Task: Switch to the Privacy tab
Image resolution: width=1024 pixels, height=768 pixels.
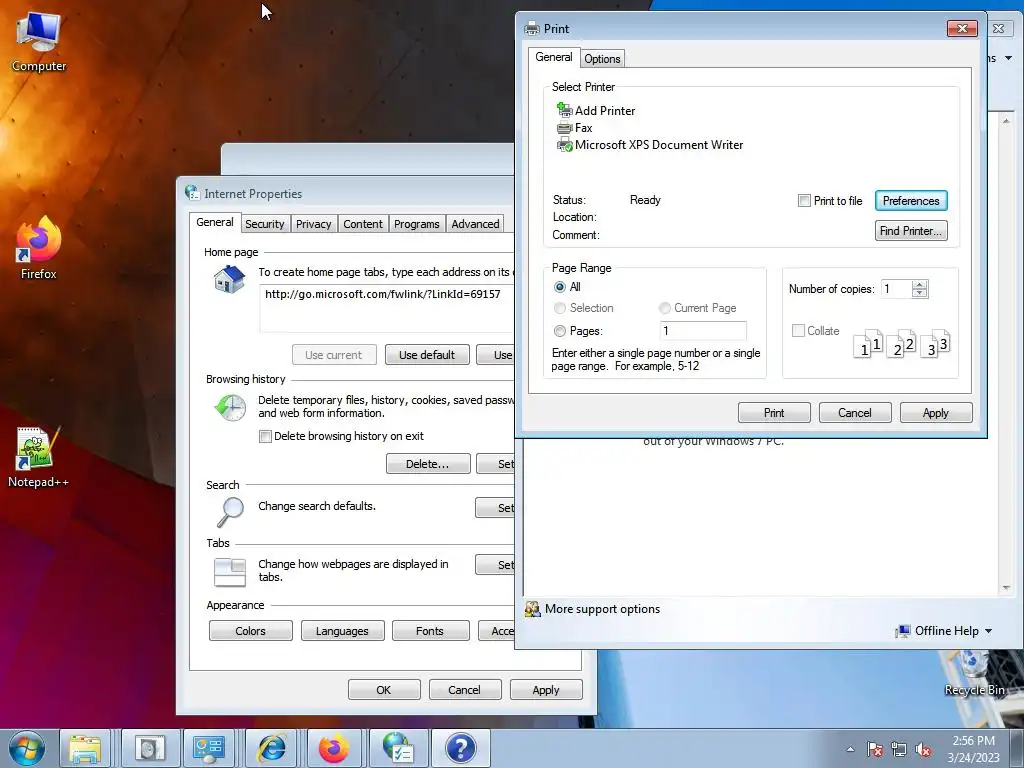Action: tap(313, 224)
